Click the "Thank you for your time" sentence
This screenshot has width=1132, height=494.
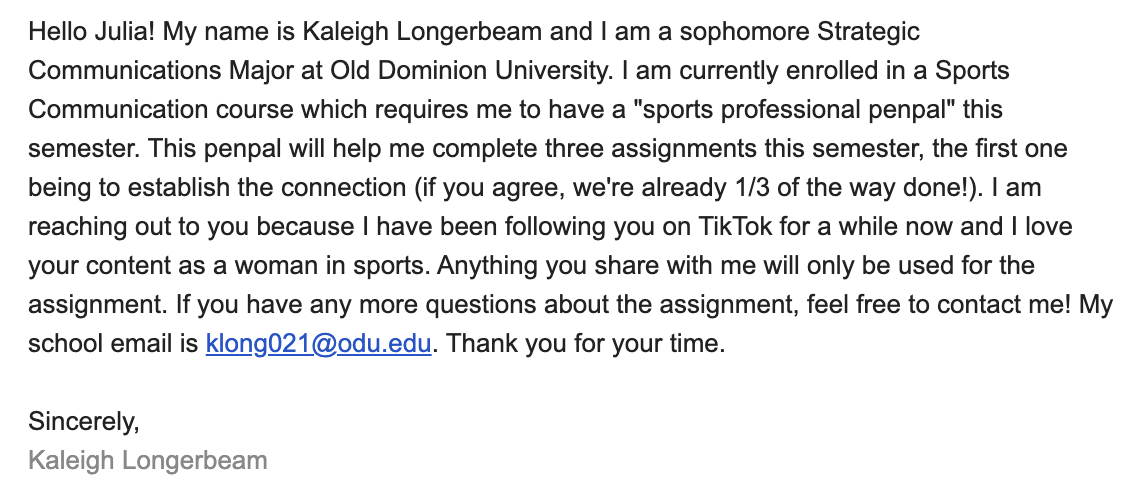coord(585,345)
